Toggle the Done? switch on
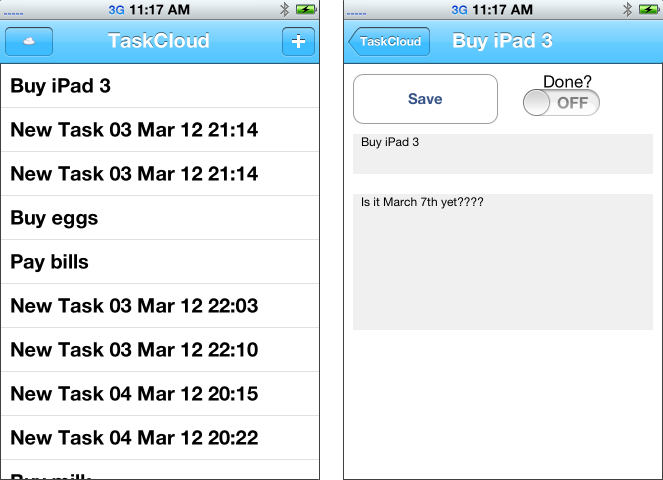Image resolution: width=663 pixels, height=480 pixels. (561, 102)
